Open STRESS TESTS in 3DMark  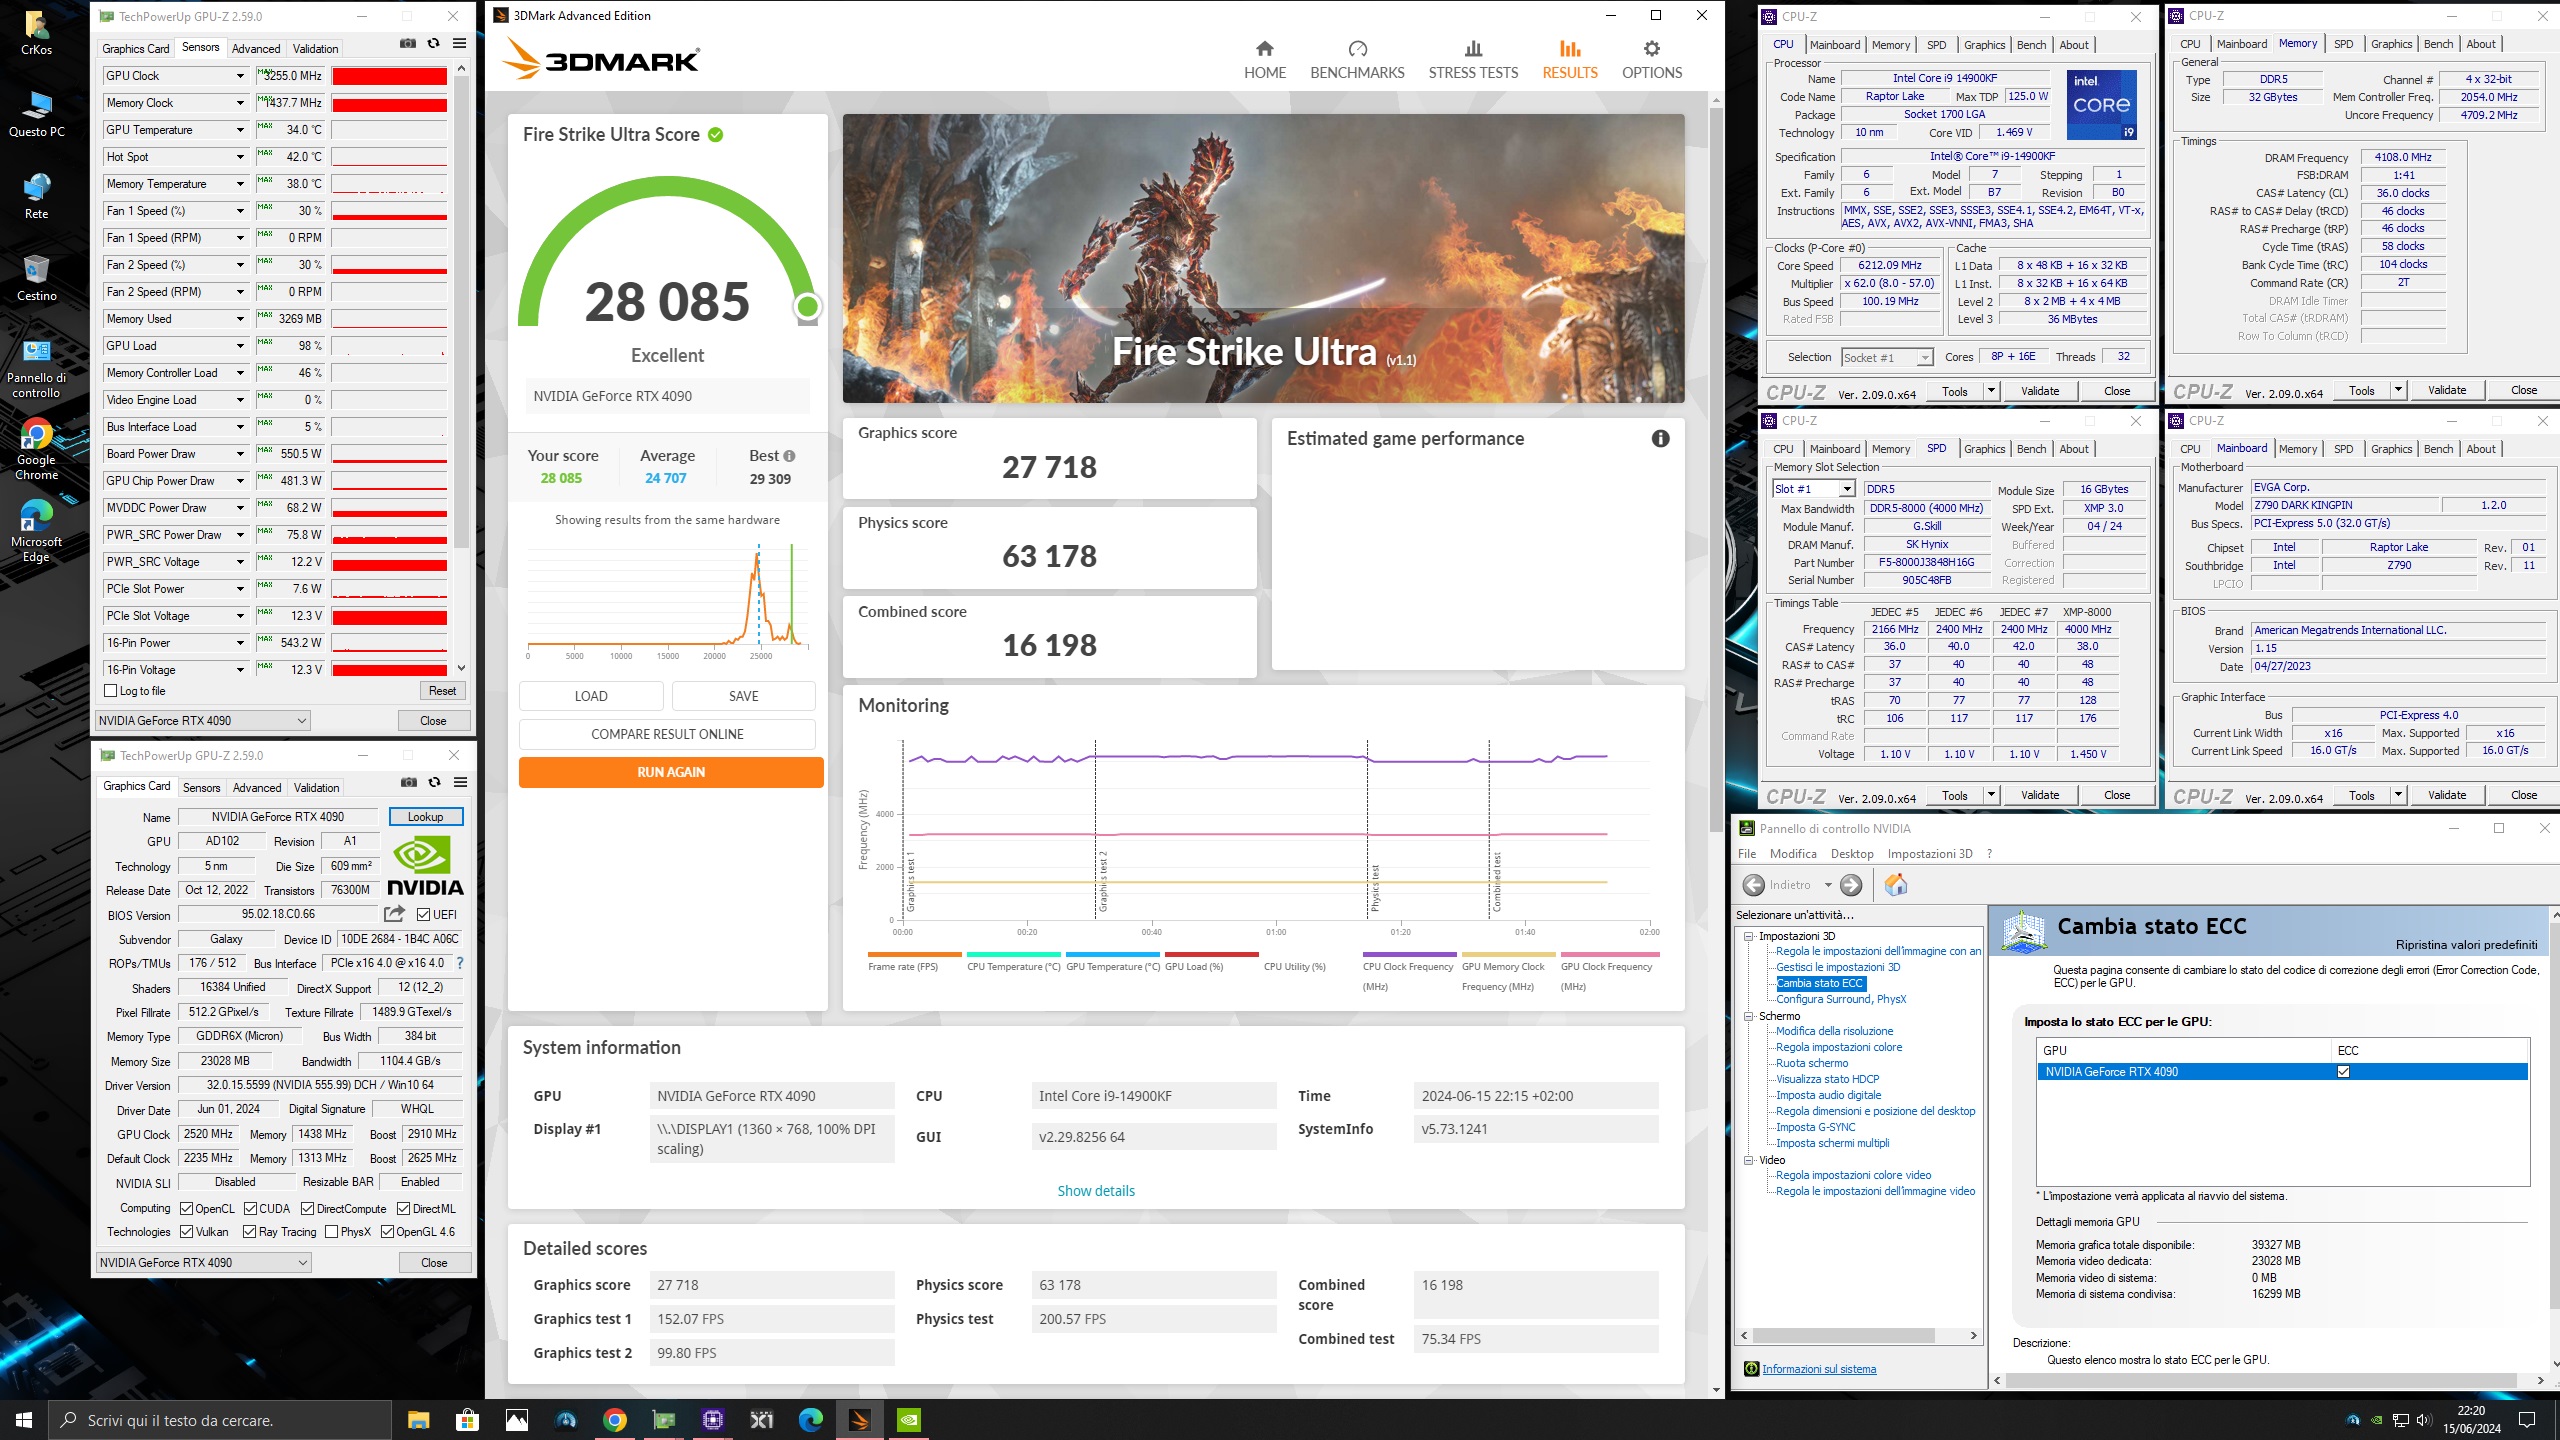pos(1473,60)
